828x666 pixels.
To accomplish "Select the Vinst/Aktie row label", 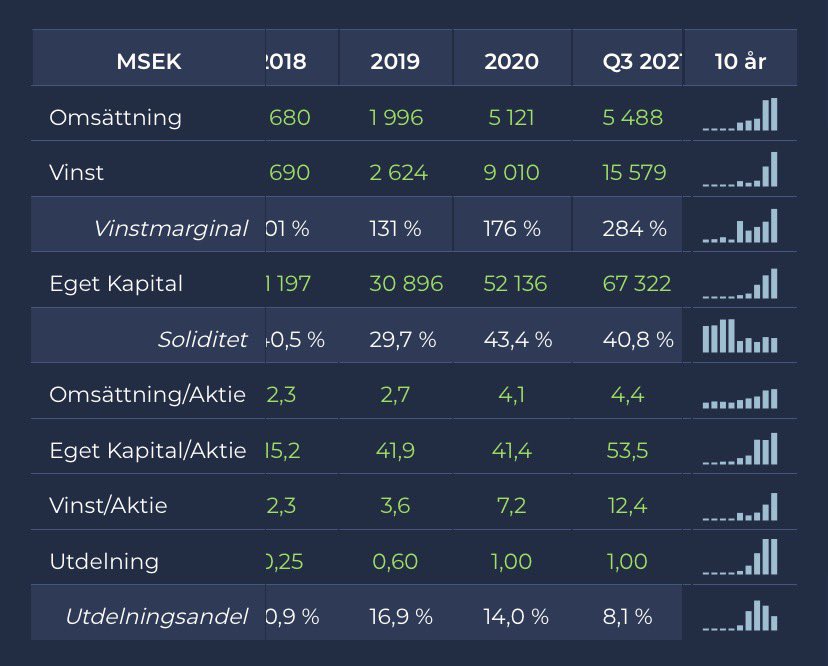I will pos(108,505).
